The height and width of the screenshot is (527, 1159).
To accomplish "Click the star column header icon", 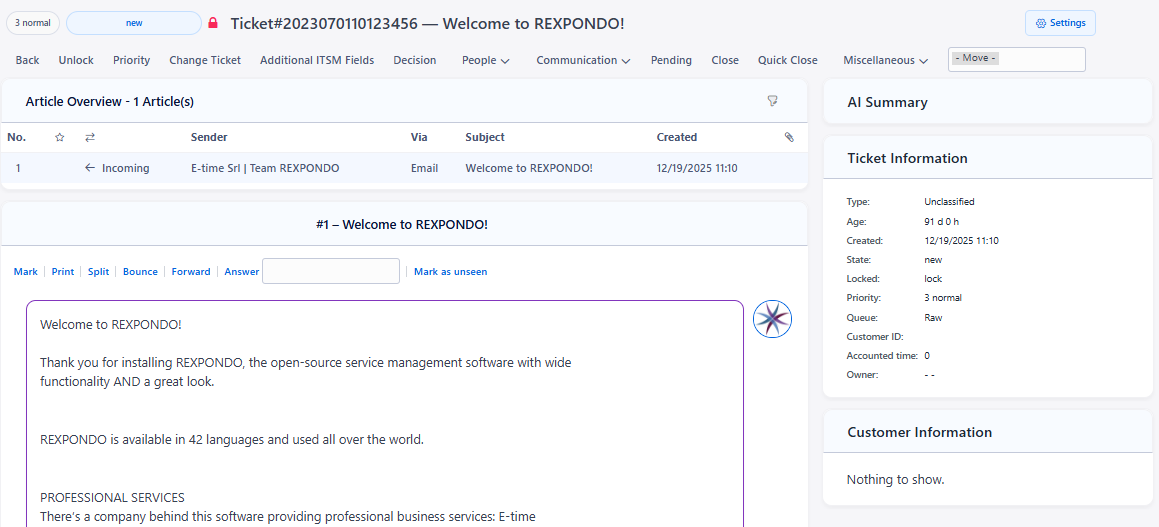I will point(60,137).
